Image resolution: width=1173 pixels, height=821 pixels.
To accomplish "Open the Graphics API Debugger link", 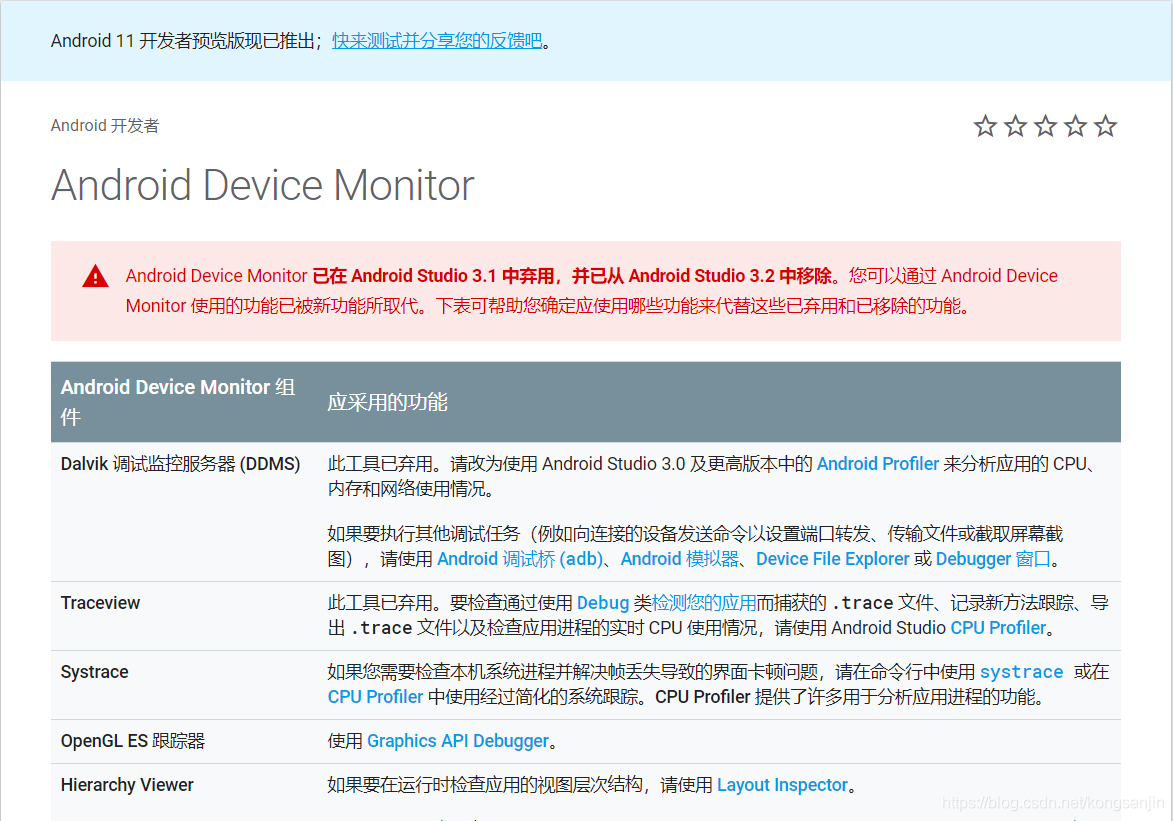I will pyautogui.click(x=458, y=741).
